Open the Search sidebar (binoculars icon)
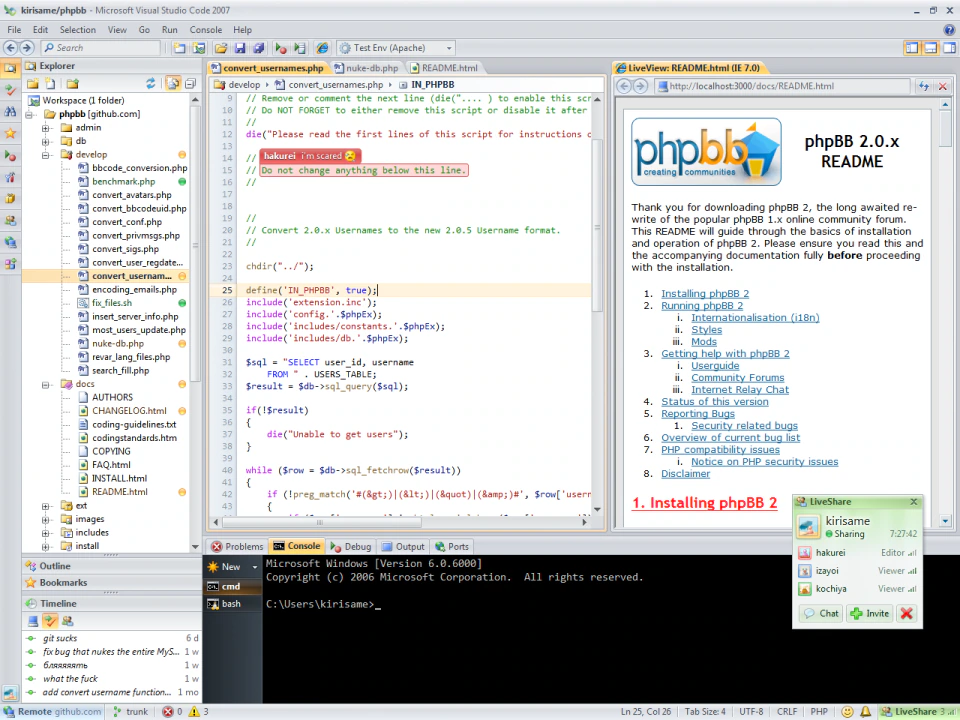 tap(11, 111)
